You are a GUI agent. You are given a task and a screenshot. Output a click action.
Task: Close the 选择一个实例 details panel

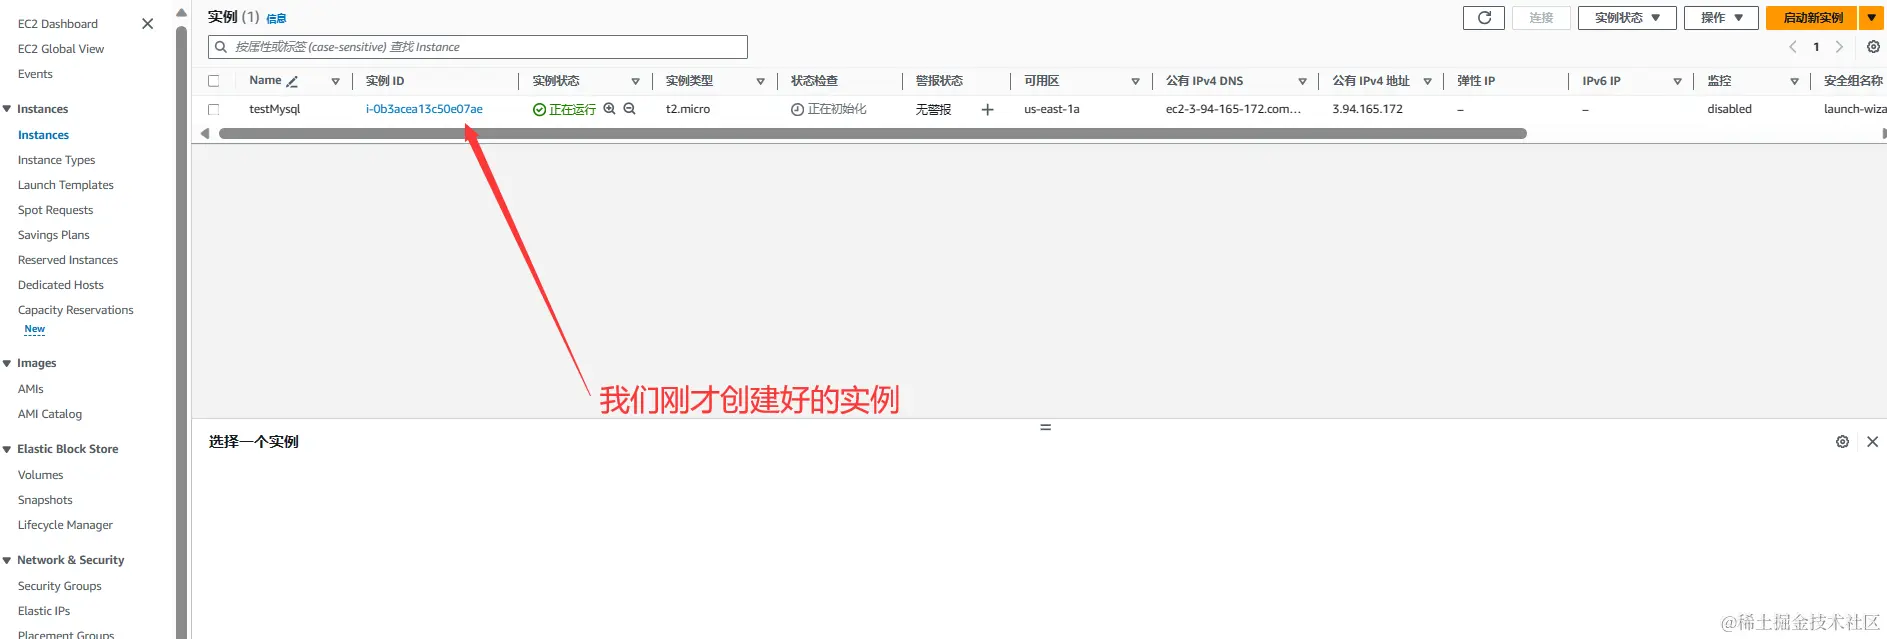click(x=1872, y=441)
